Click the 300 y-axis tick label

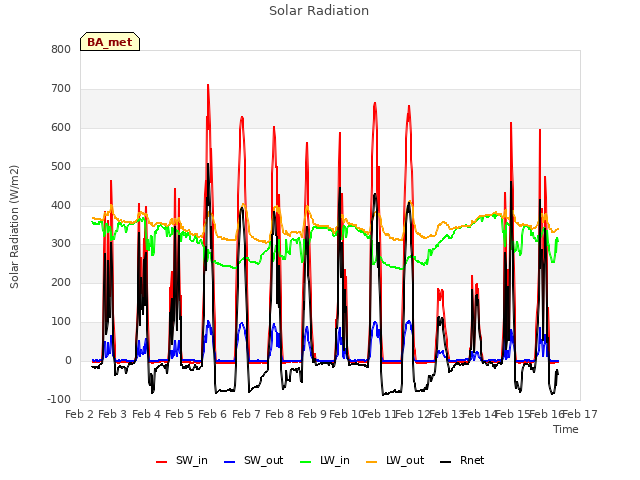click(x=61, y=244)
